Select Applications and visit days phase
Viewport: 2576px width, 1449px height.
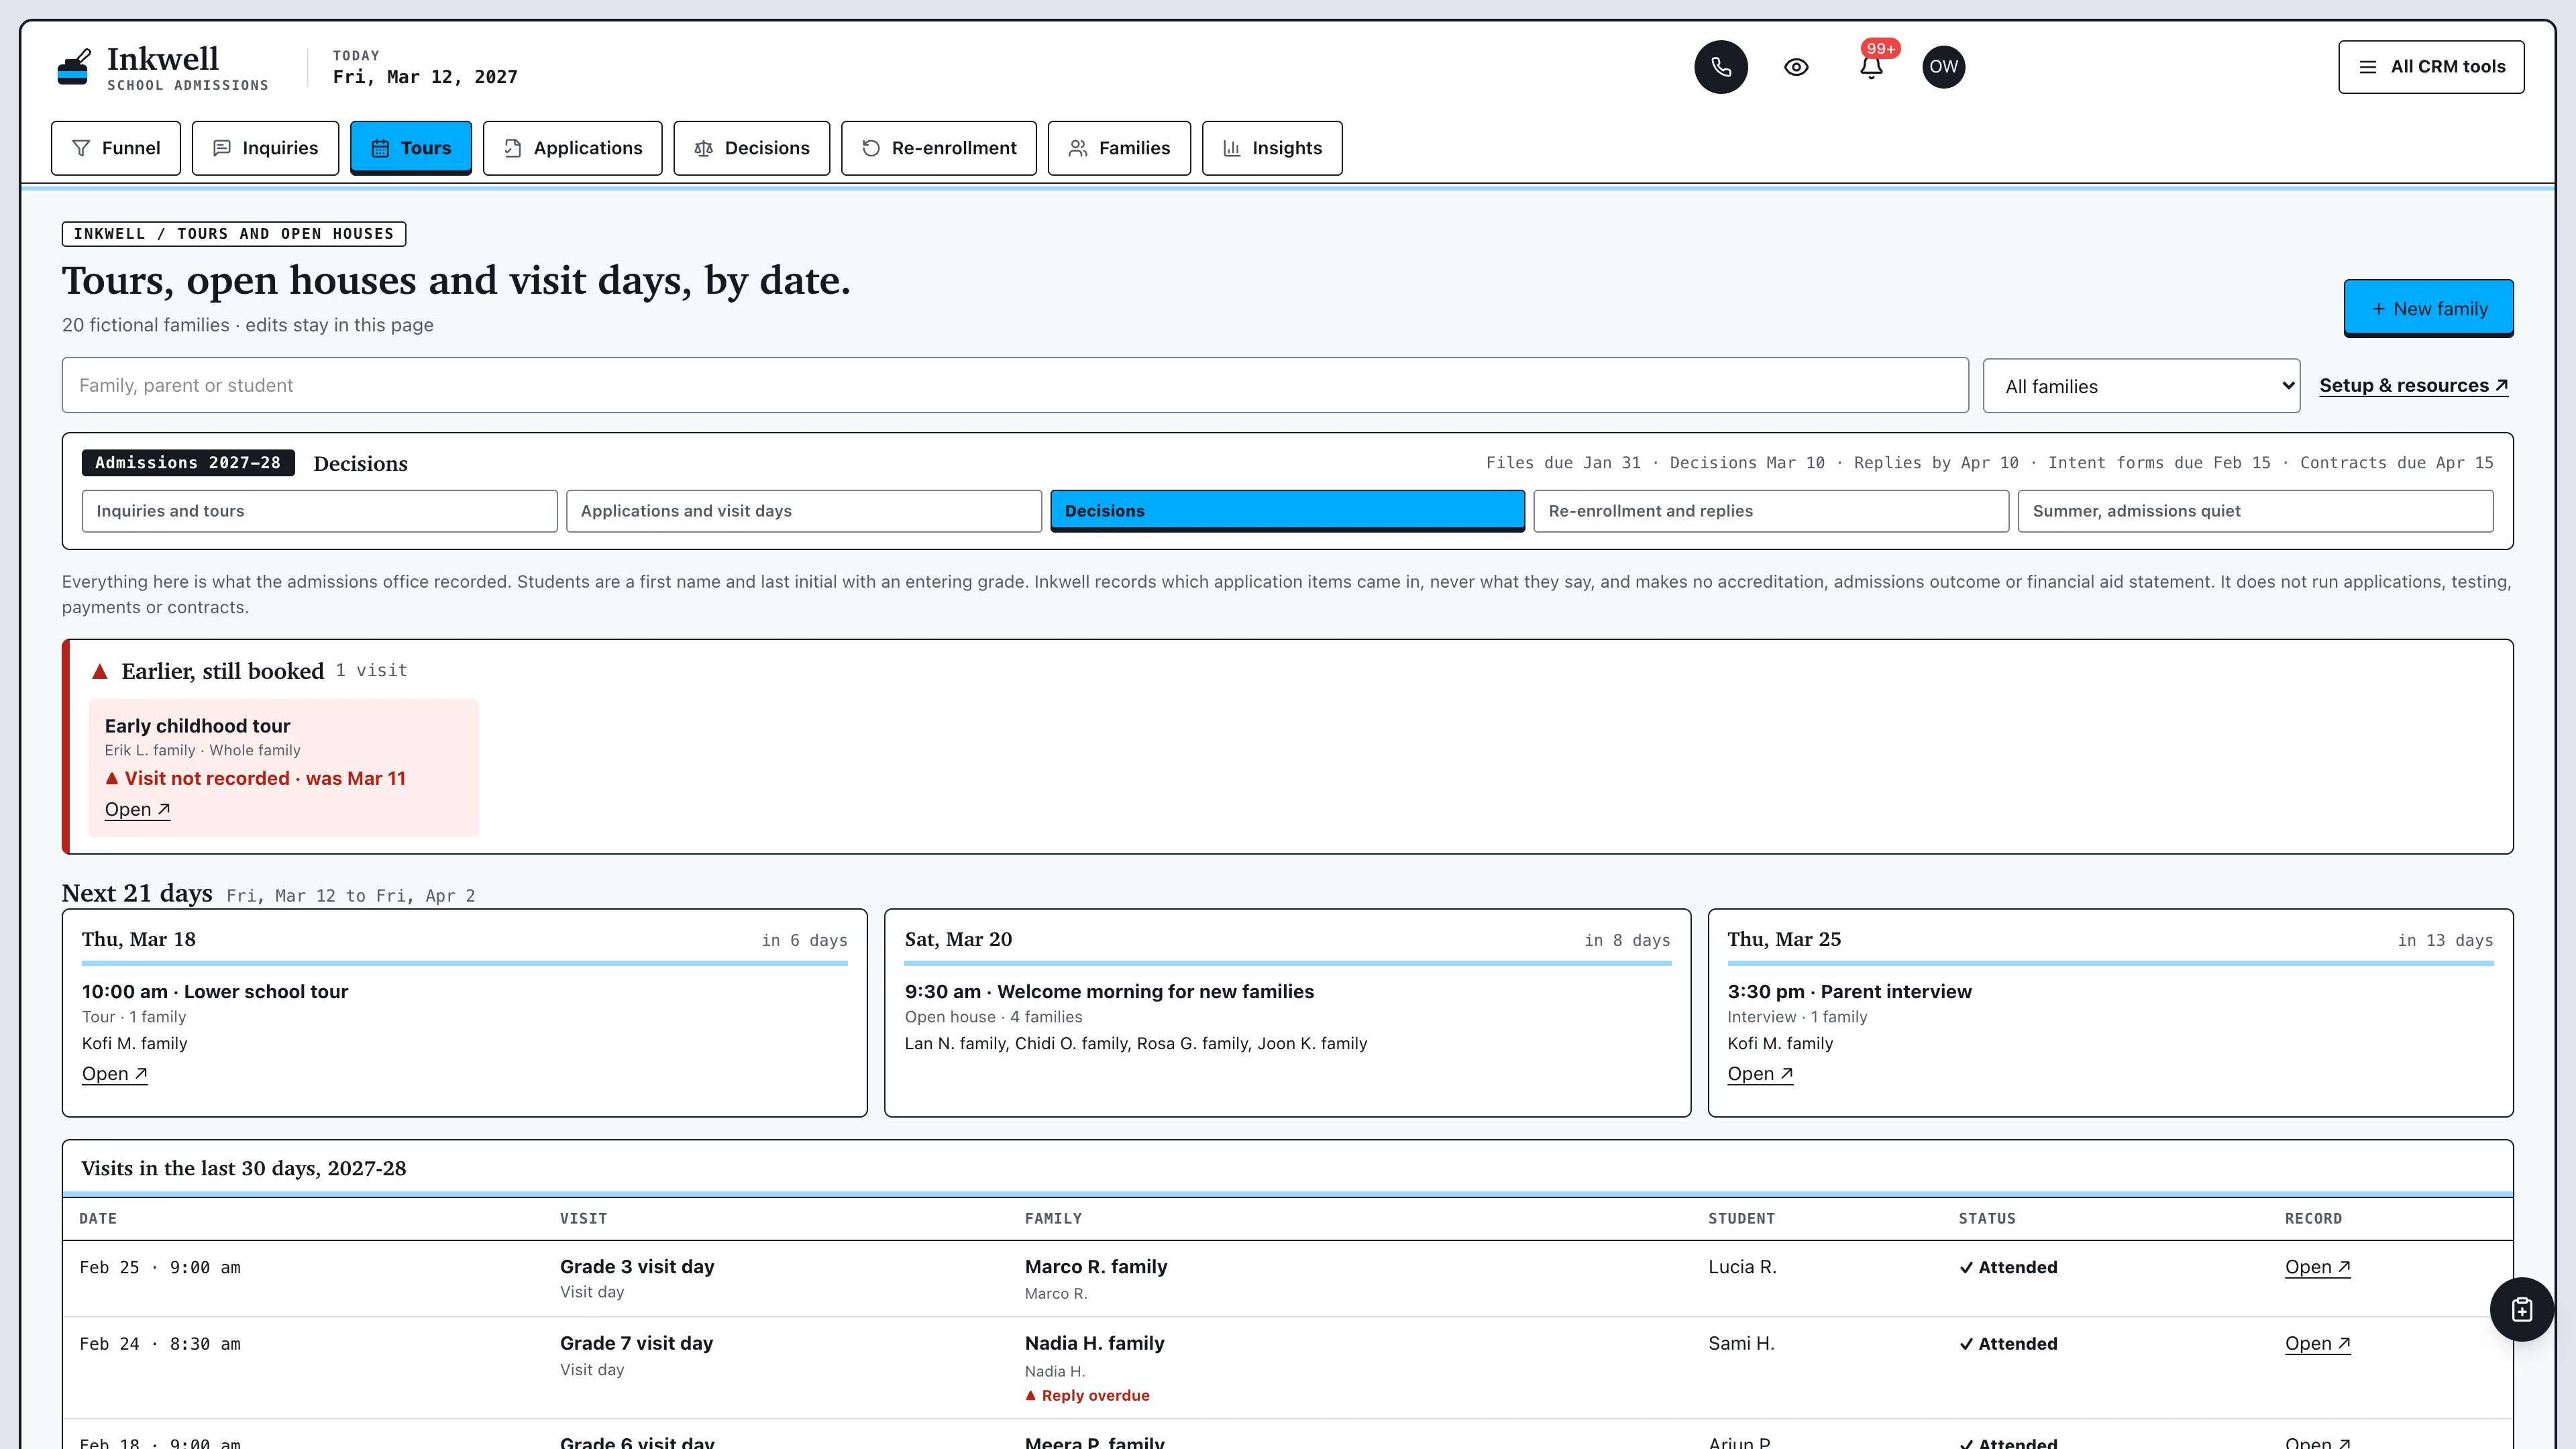tap(804, 511)
